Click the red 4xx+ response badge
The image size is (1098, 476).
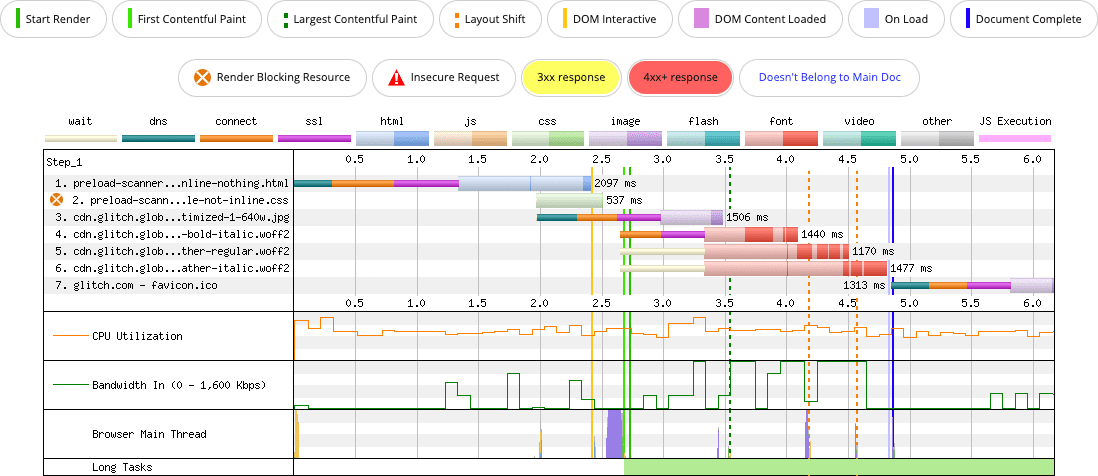click(x=681, y=77)
